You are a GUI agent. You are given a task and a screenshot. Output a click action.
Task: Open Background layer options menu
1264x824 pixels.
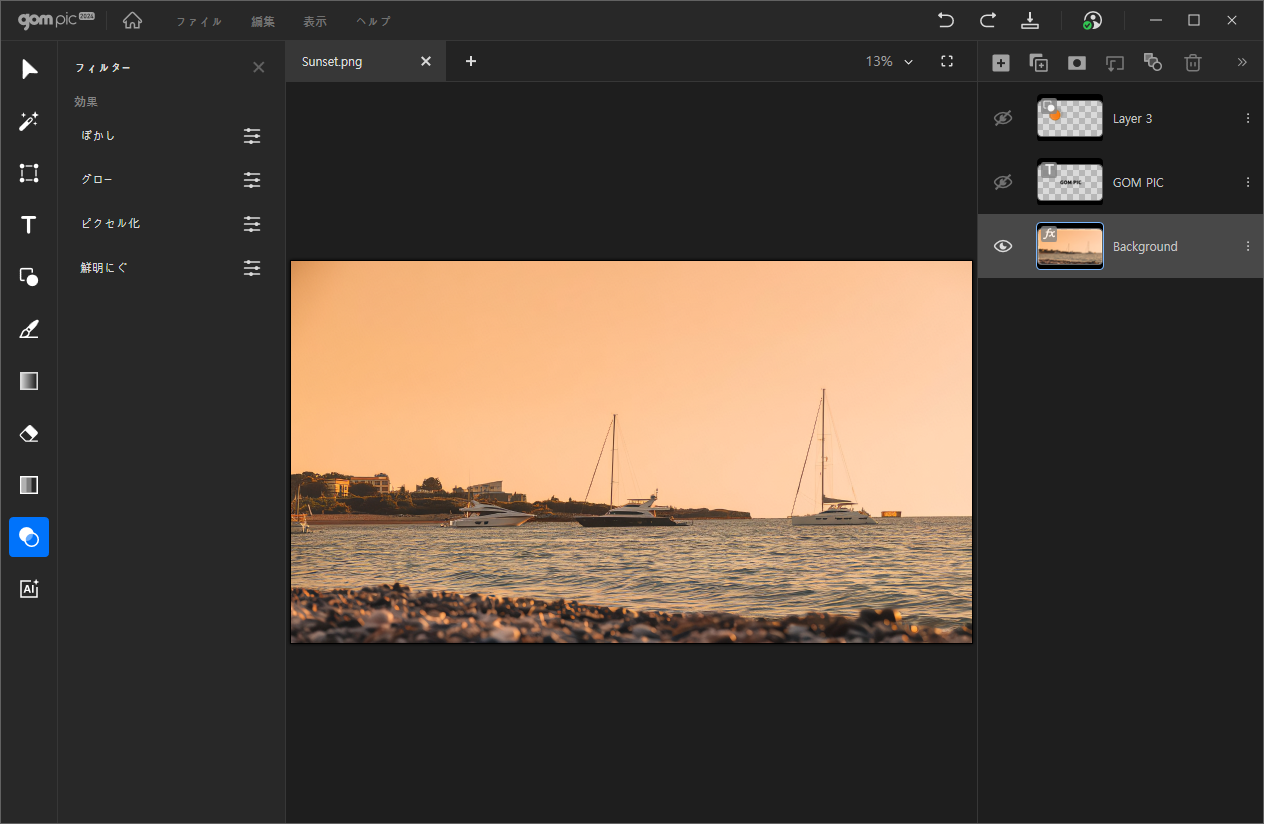coord(1247,246)
